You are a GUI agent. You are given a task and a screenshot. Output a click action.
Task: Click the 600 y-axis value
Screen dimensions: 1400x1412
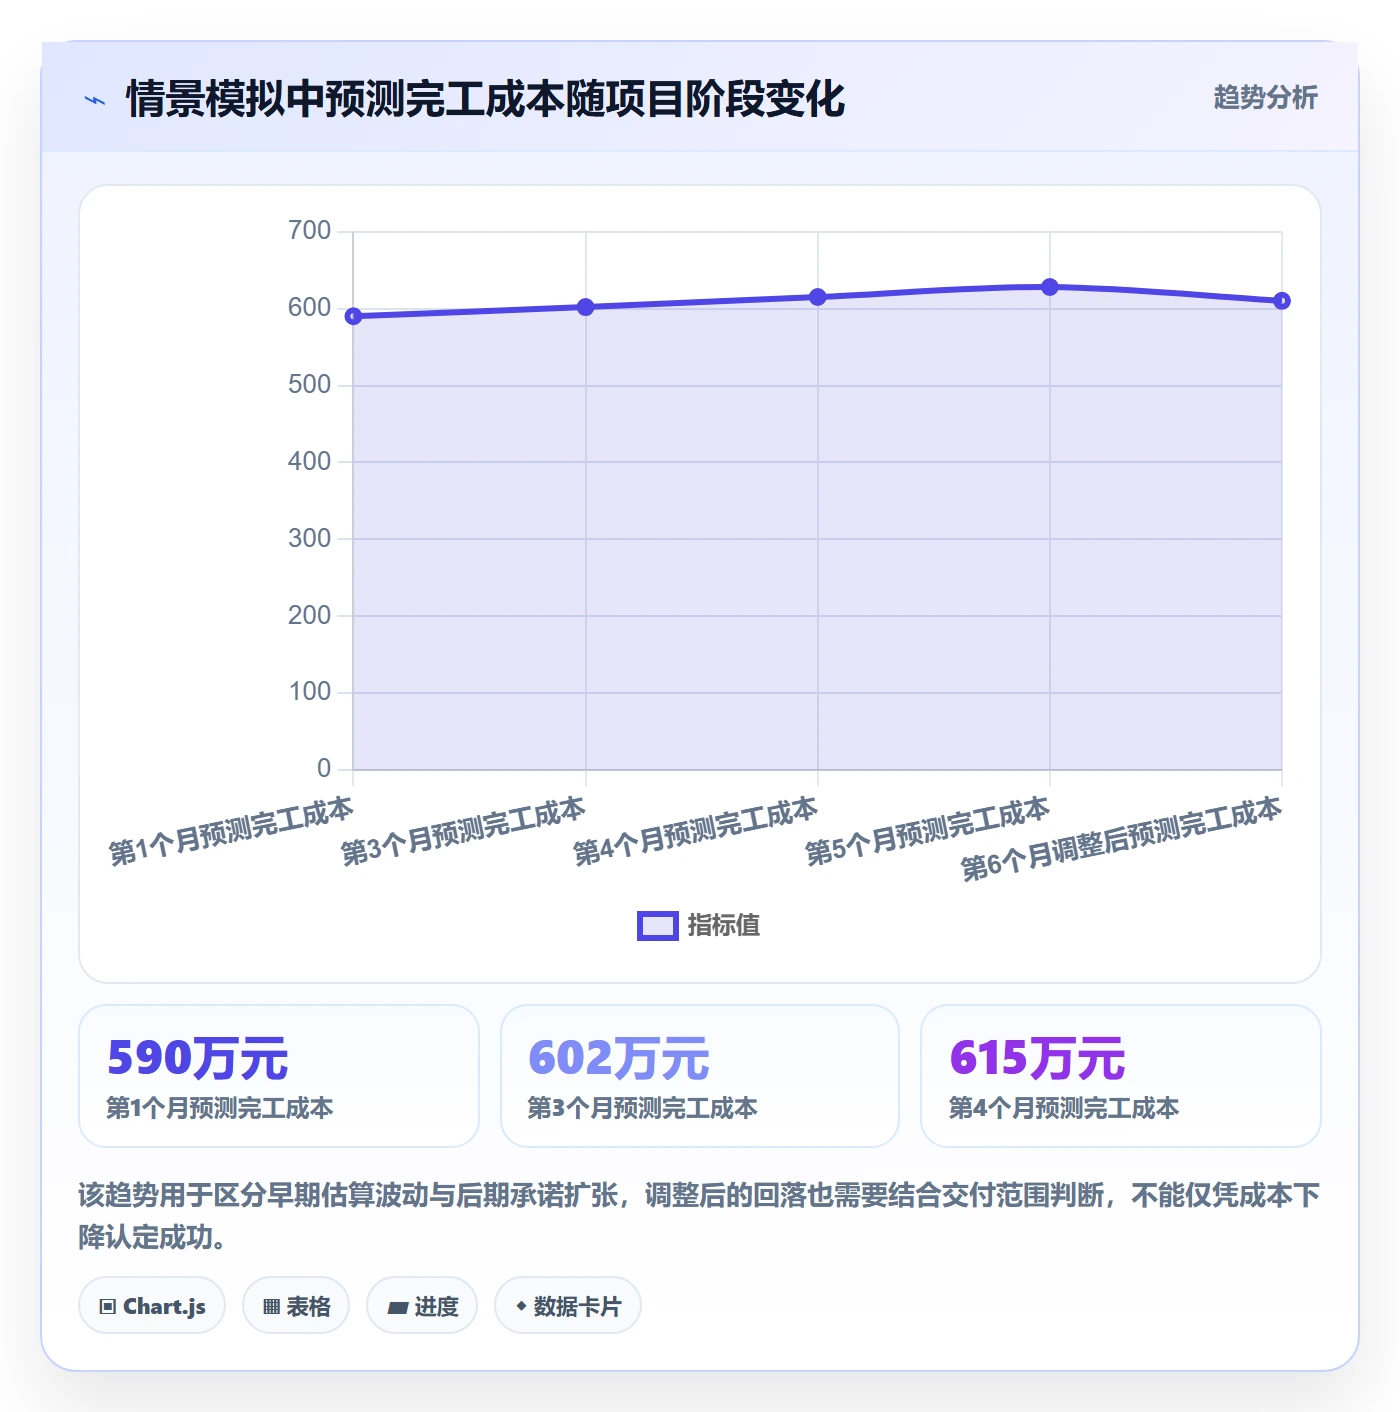point(309,308)
